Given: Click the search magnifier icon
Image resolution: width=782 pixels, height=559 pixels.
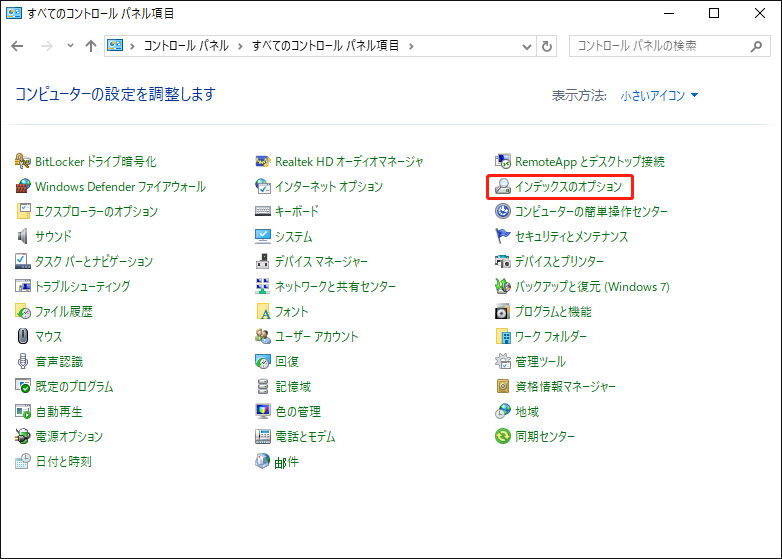Looking at the screenshot, I should [x=757, y=46].
